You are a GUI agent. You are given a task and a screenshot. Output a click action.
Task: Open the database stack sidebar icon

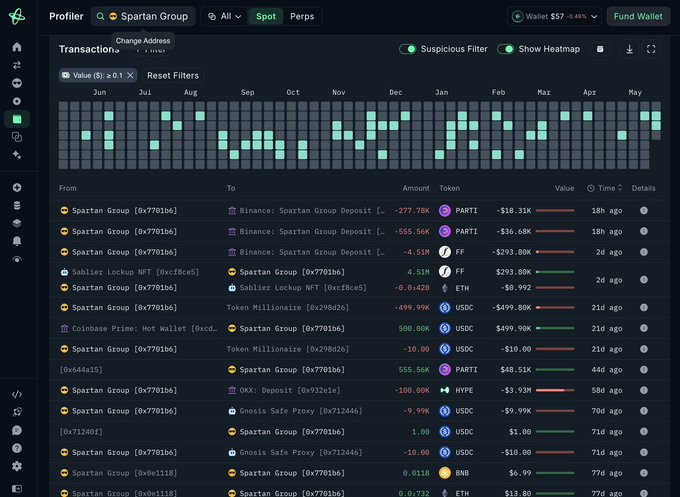(17, 206)
